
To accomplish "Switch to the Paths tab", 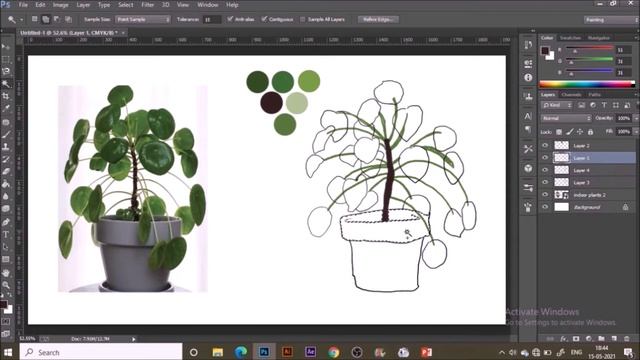I will pos(594,94).
